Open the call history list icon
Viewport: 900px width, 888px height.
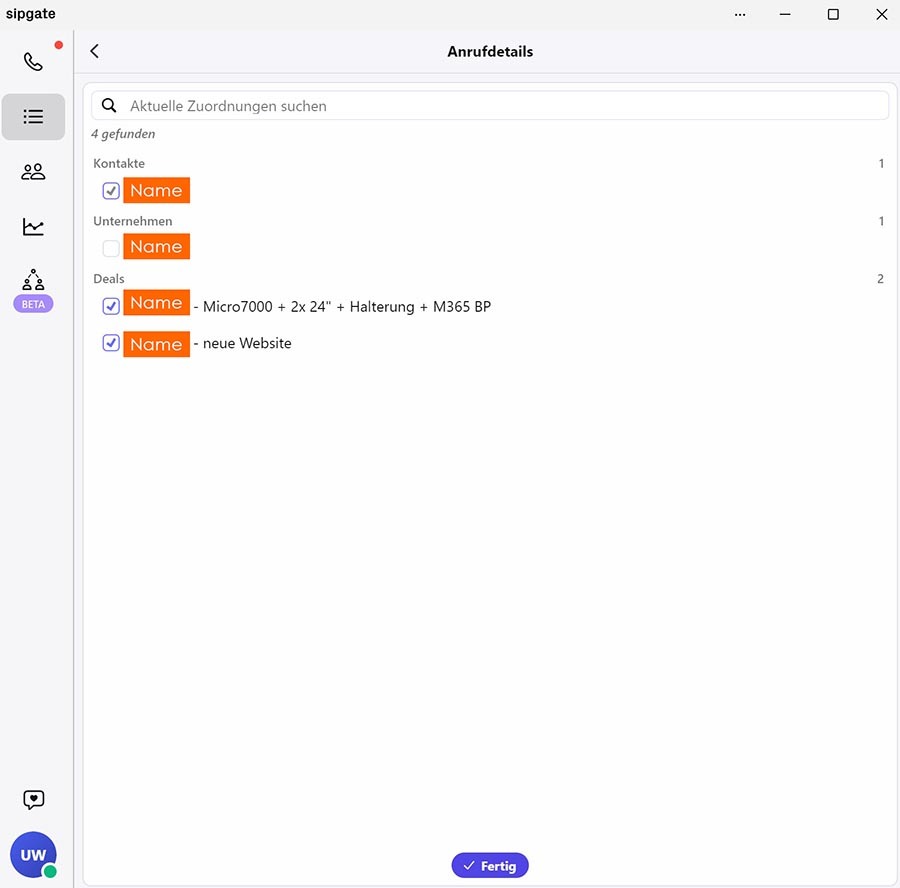pyautogui.click(x=33, y=117)
